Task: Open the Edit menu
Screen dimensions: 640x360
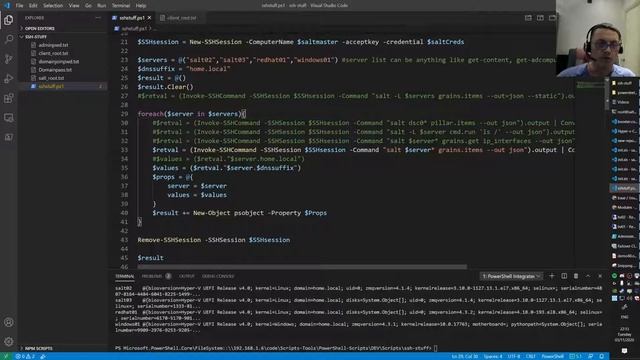Action: (x=33, y=6)
